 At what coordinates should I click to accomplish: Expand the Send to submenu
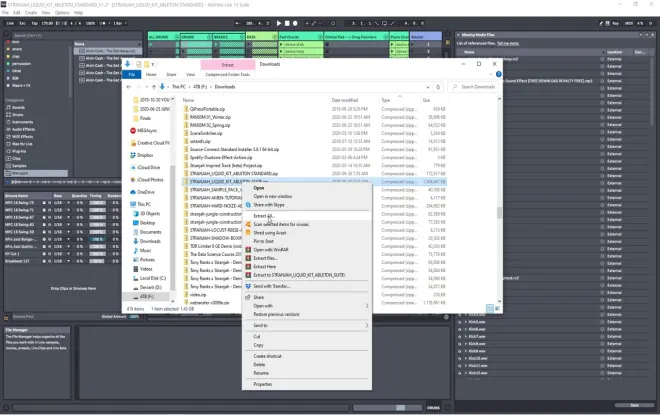306,325
